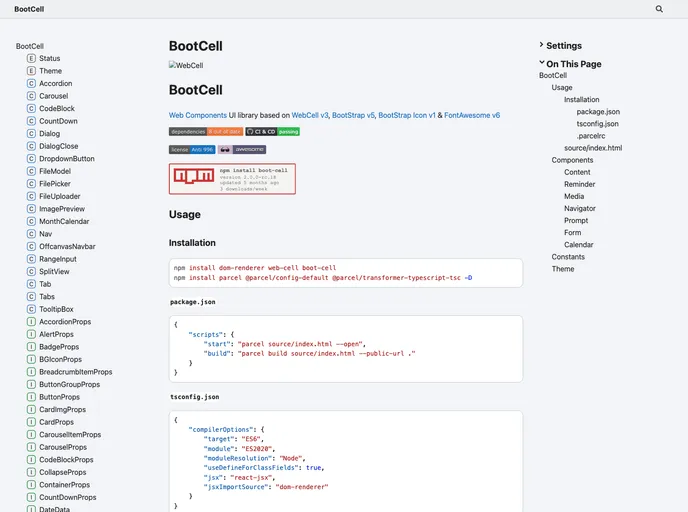Click the class icon beside FileUploader
This screenshot has width=688, height=512.
coord(31,196)
